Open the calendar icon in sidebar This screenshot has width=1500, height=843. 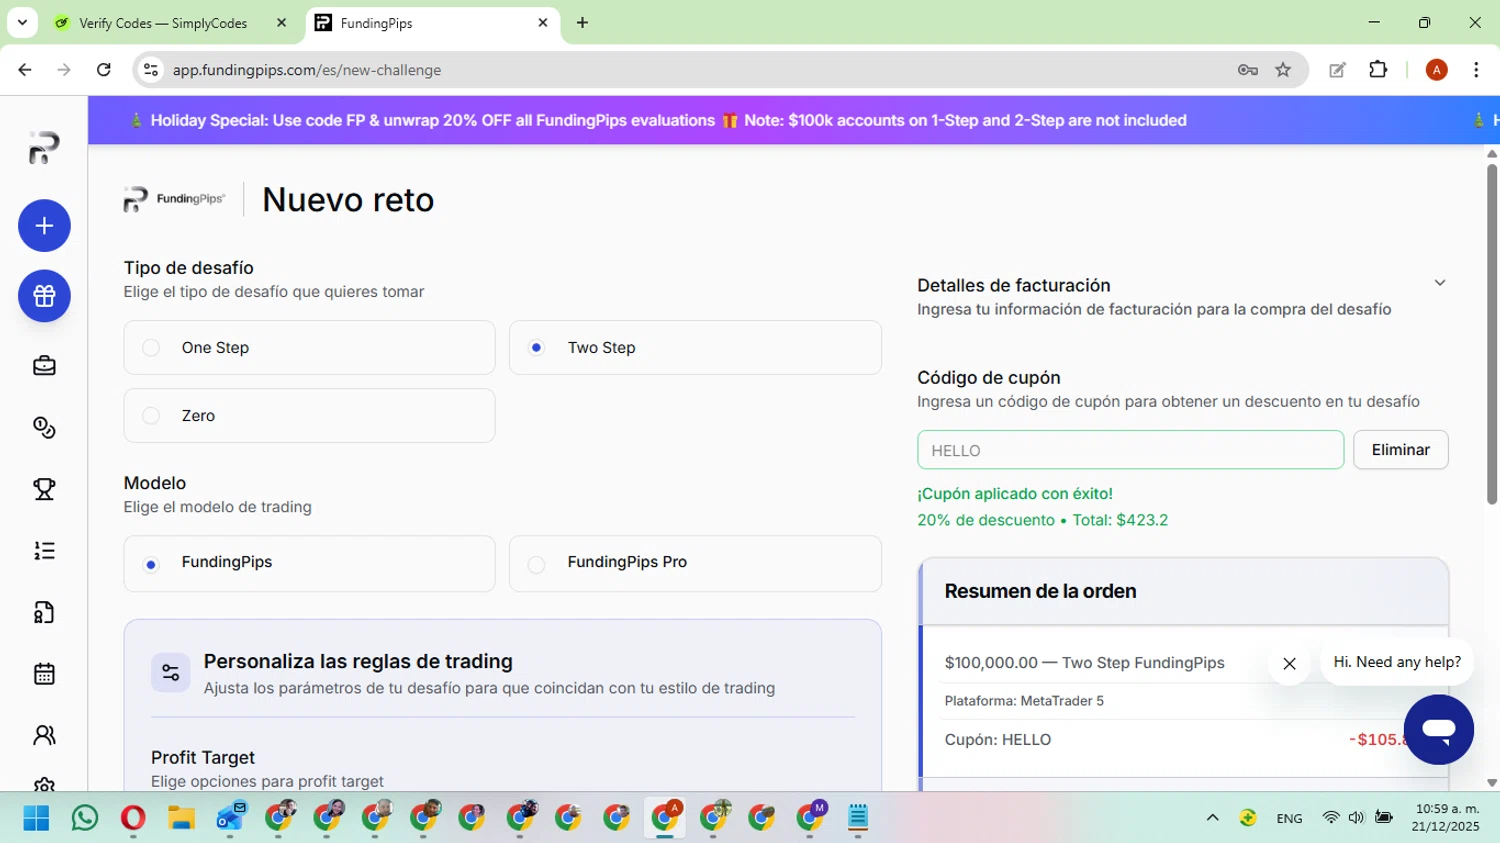click(44, 674)
